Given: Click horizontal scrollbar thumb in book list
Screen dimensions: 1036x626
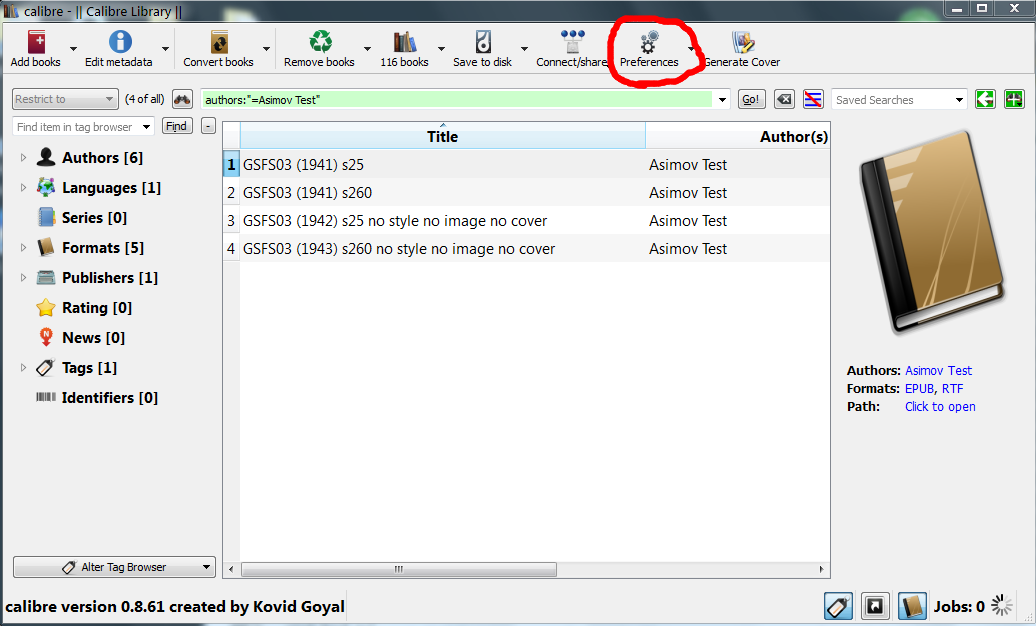Looking at the screenshot, I should tap(399, 569).
